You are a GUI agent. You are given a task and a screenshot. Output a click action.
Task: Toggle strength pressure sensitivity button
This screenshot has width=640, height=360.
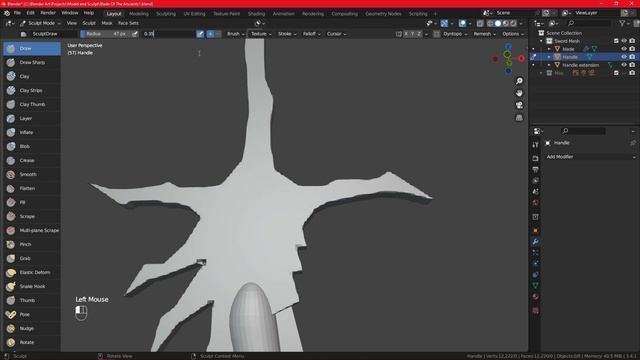tap(200, 34)
